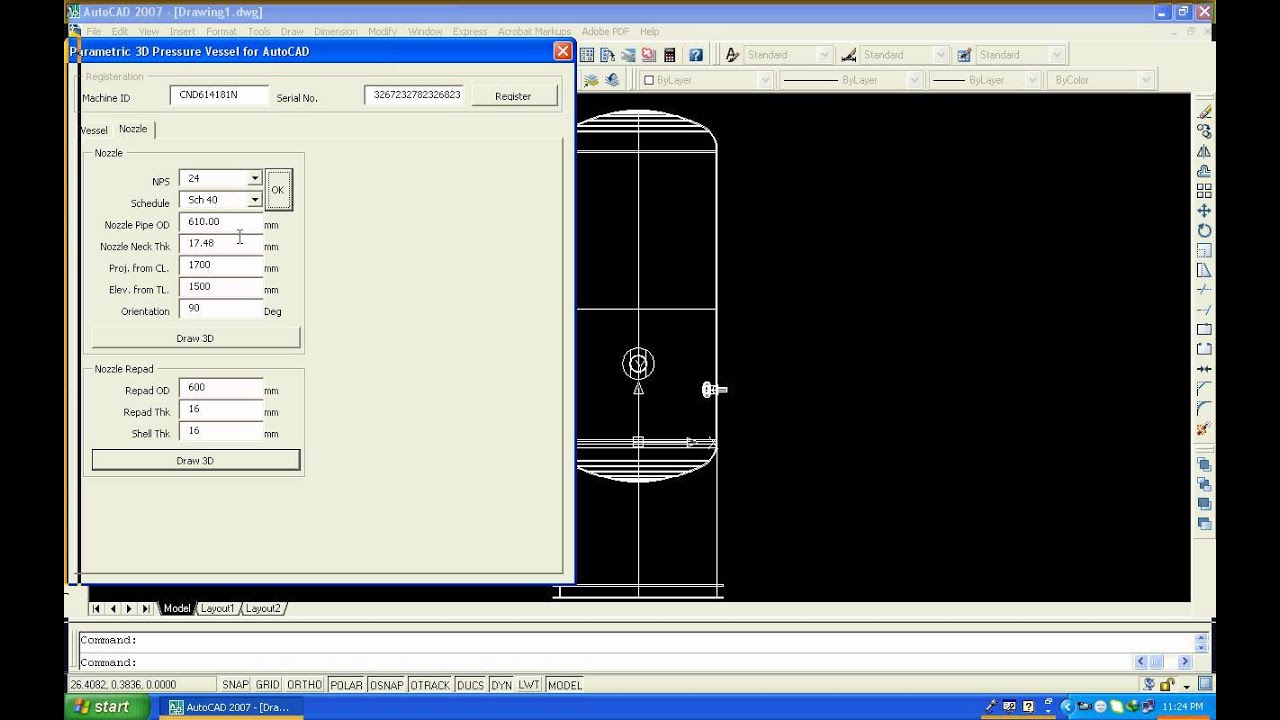Click the Orientation input field

[220, 309]
